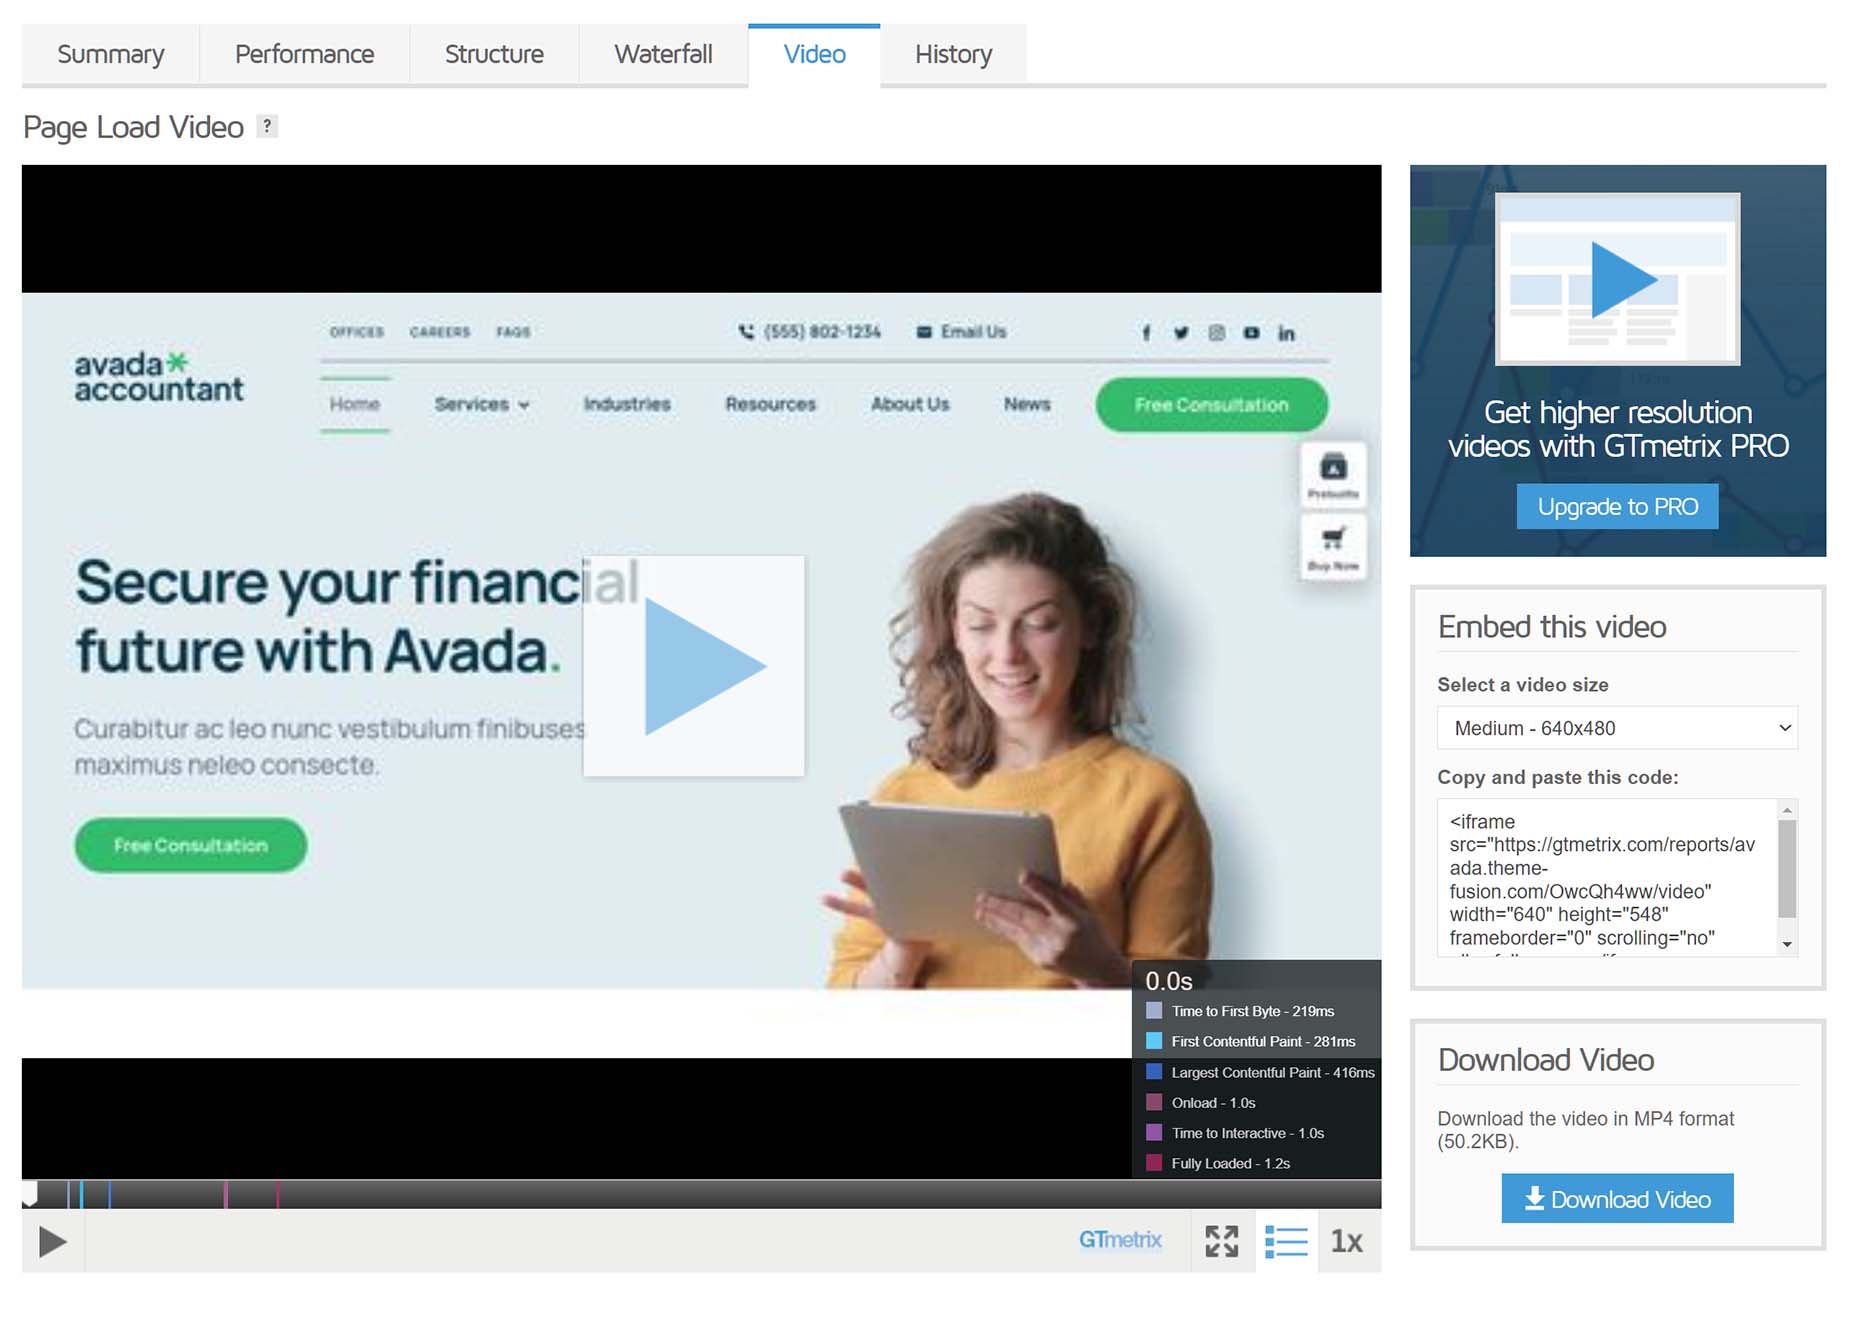
Task: Click the Home nav item in video
Action: [355, 404]
